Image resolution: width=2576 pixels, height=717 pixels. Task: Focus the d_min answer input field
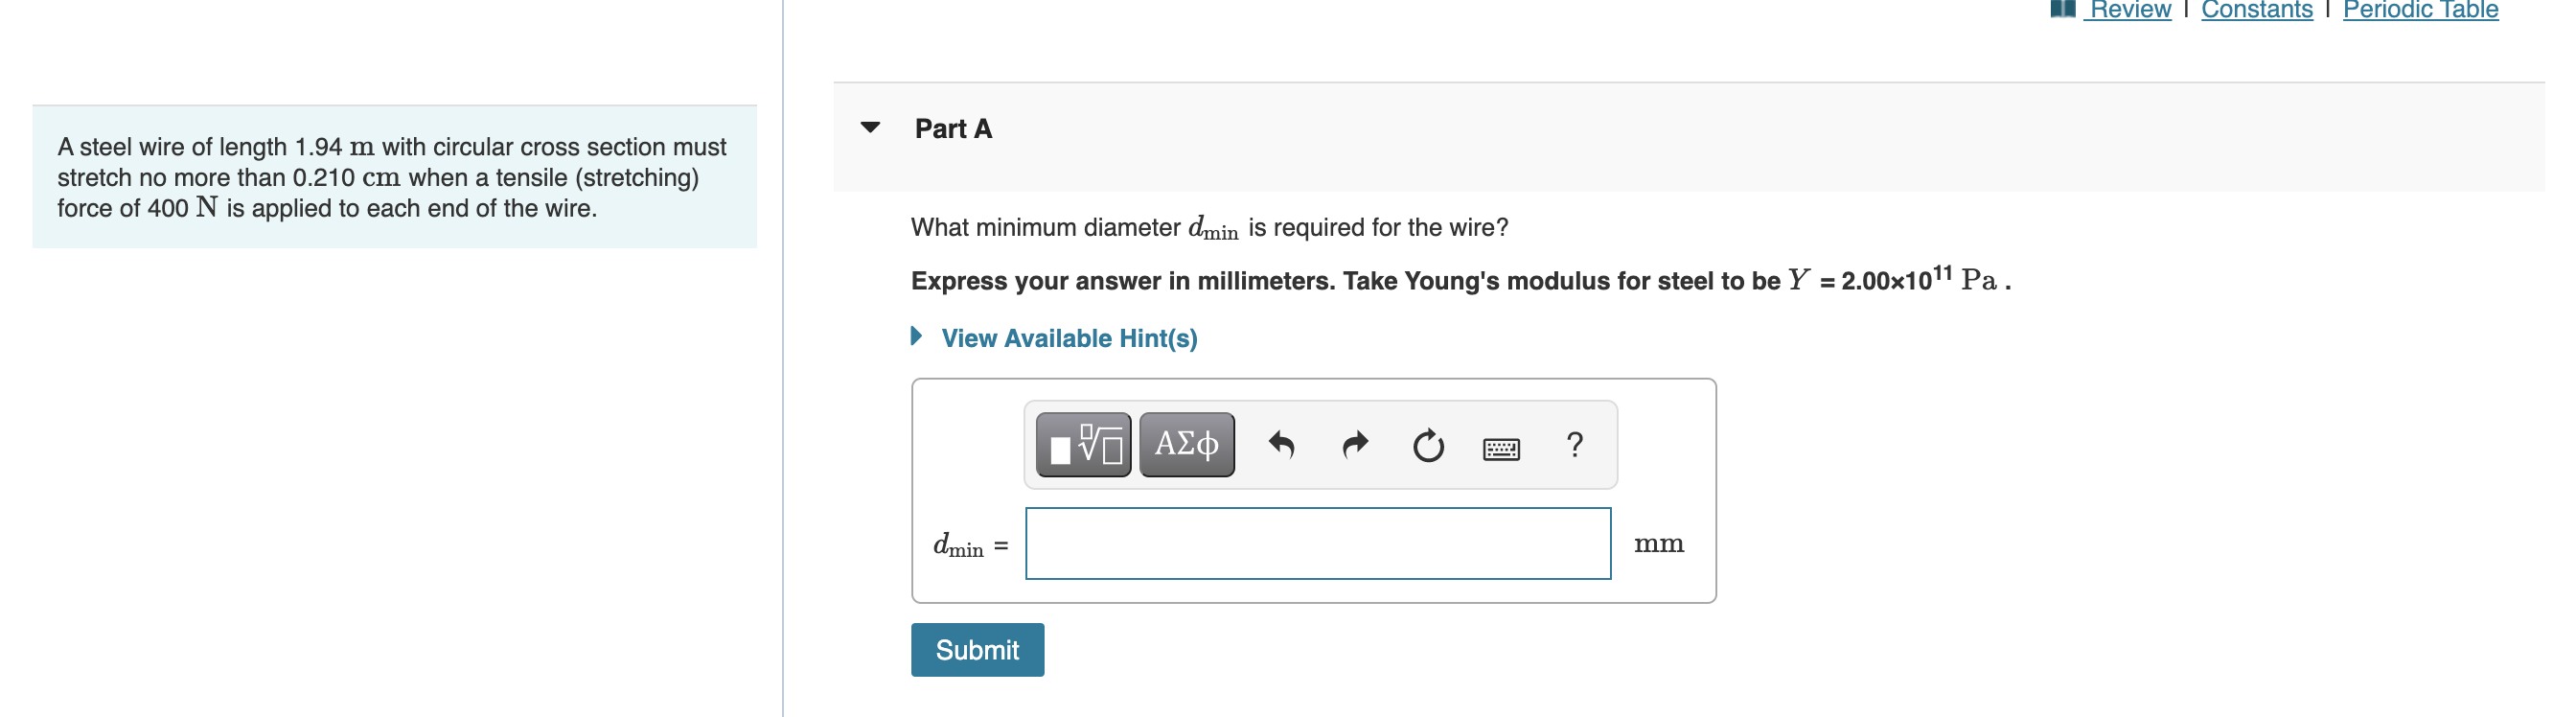click(x=1318, y=544)
